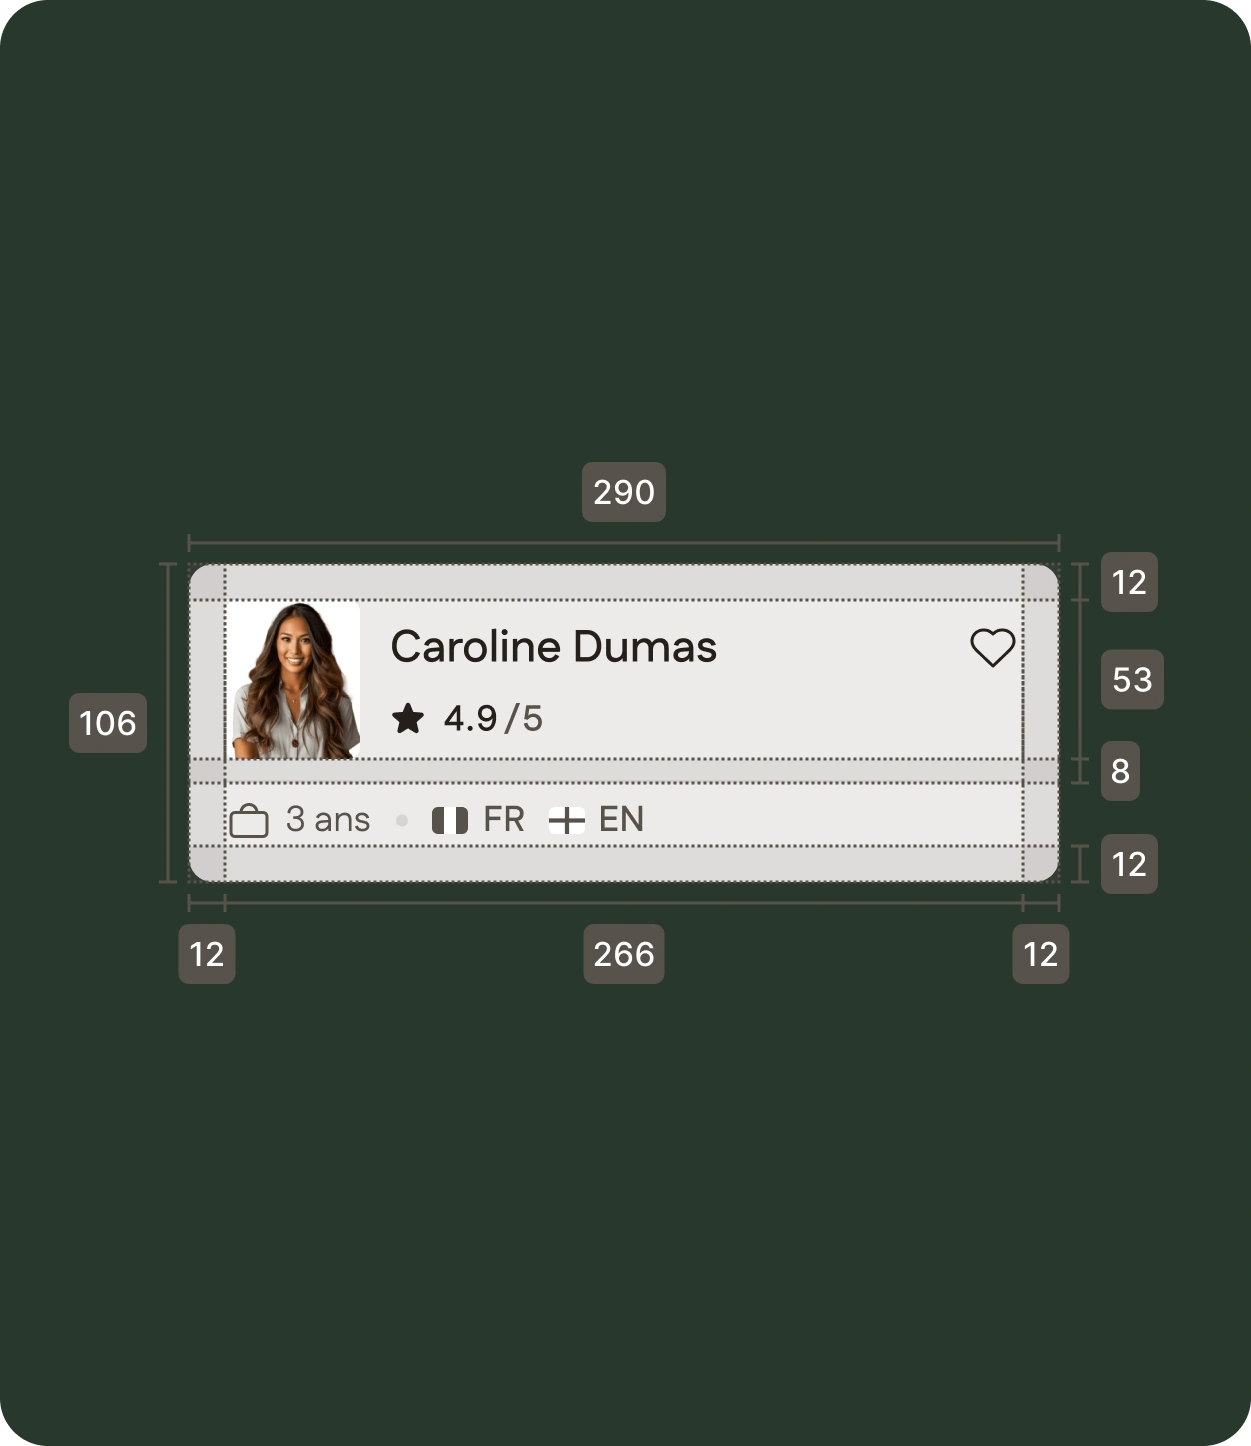Click the dot separator after 3 ans
The width and height of the screenshot is (1251, 1446).
(x=402, y=821)
